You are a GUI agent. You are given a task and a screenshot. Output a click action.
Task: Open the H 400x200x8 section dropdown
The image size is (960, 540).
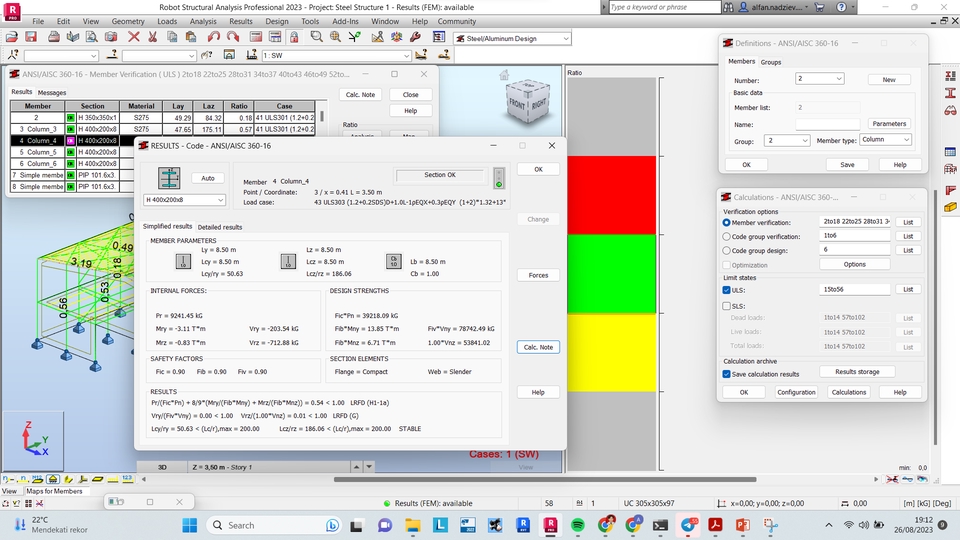tap(220, 200)
